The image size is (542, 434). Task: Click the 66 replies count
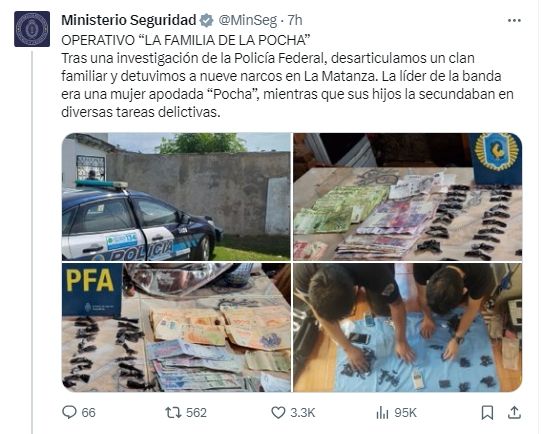(x=88, y=413)
